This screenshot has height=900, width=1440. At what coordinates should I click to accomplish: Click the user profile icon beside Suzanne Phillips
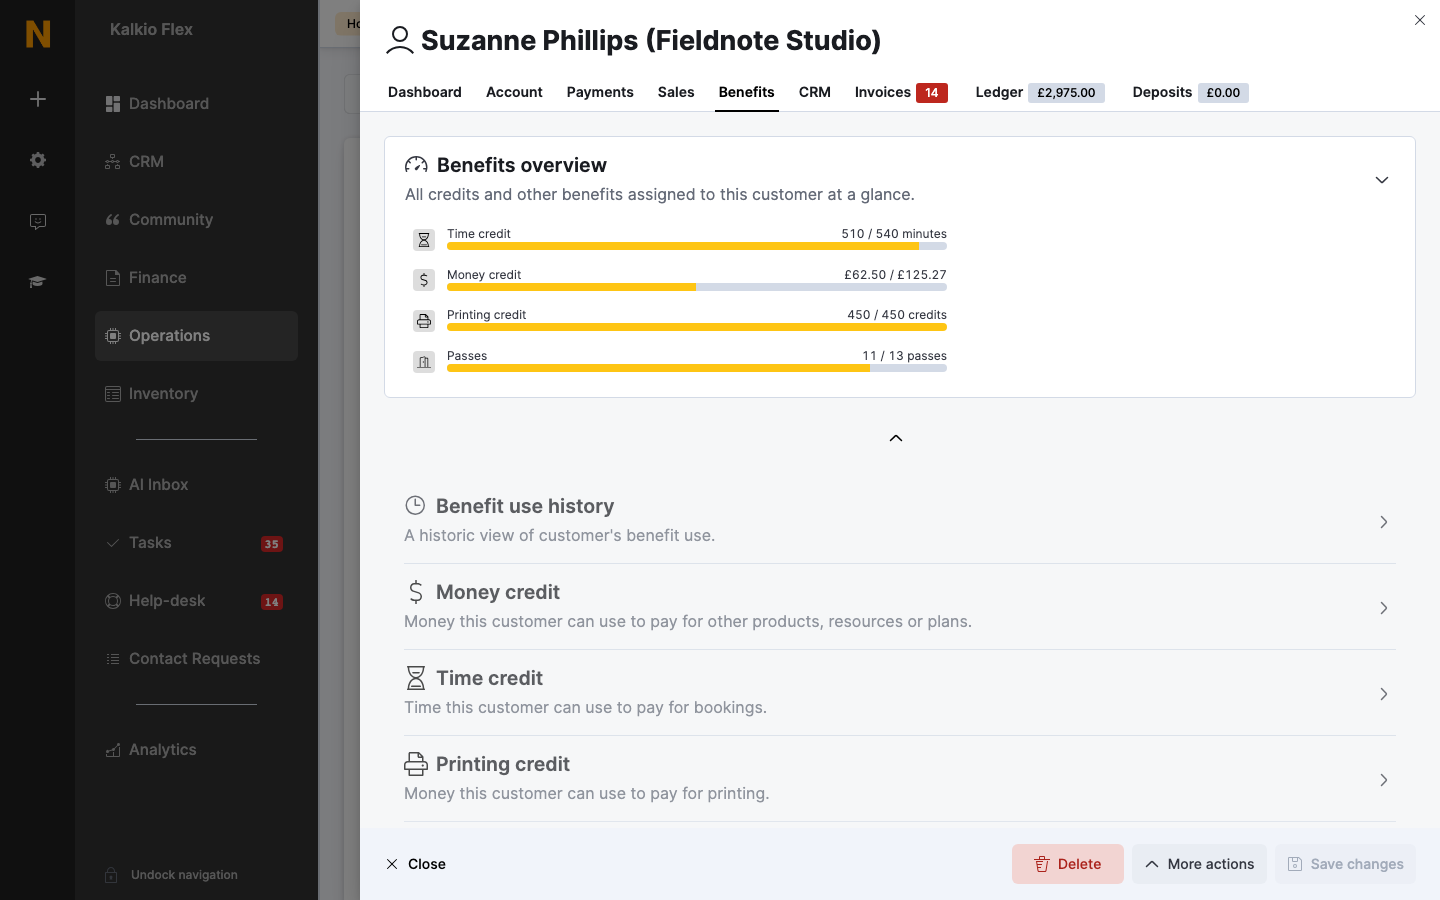(400, 40)
